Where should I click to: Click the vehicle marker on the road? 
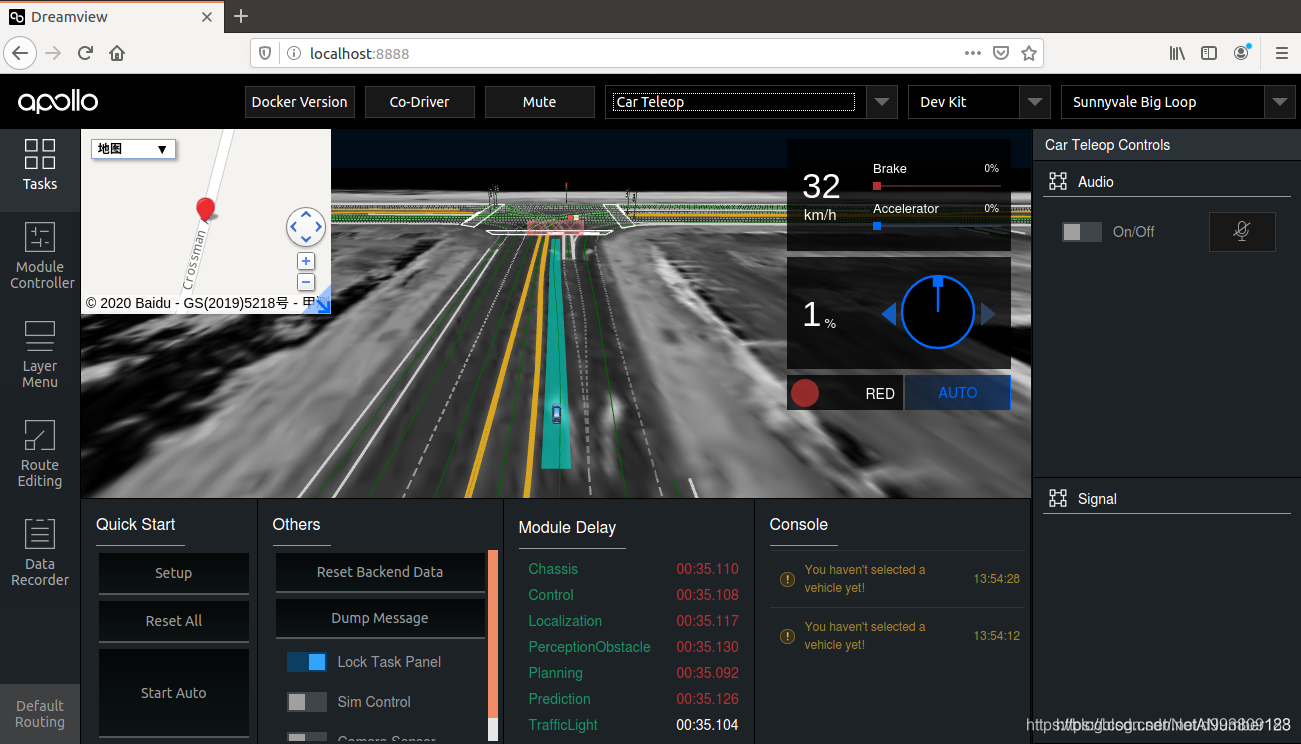557,413
